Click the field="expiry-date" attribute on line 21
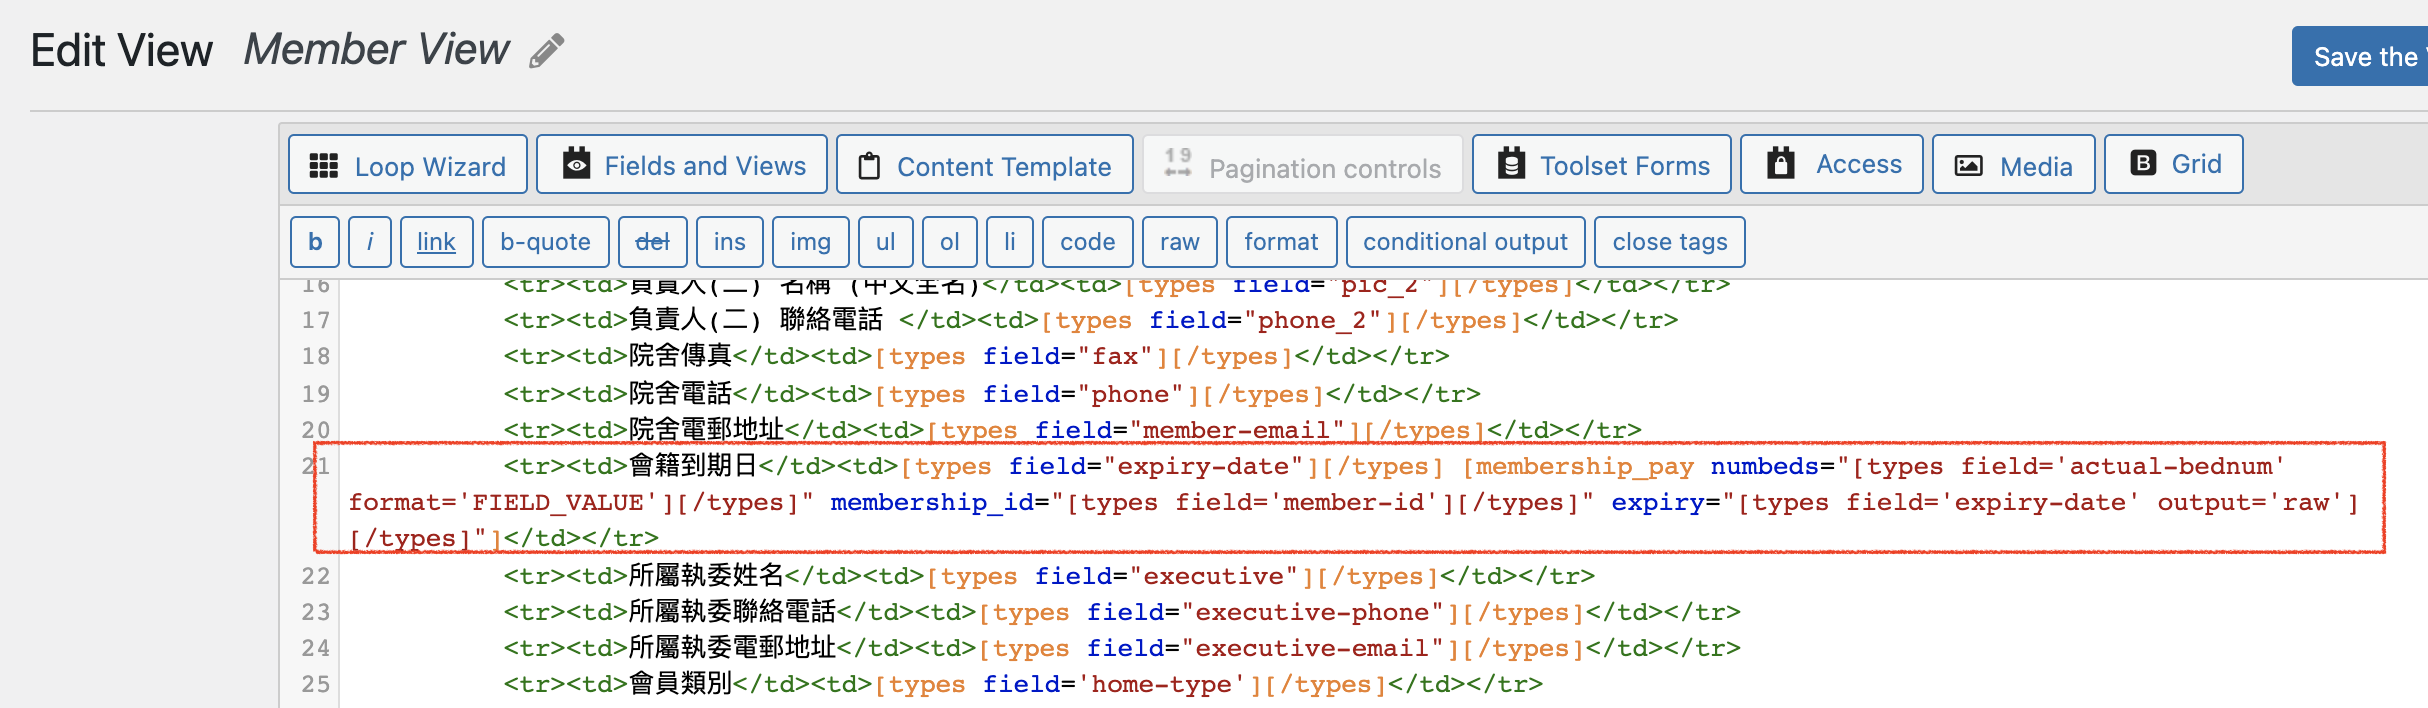 point(1156,466)
